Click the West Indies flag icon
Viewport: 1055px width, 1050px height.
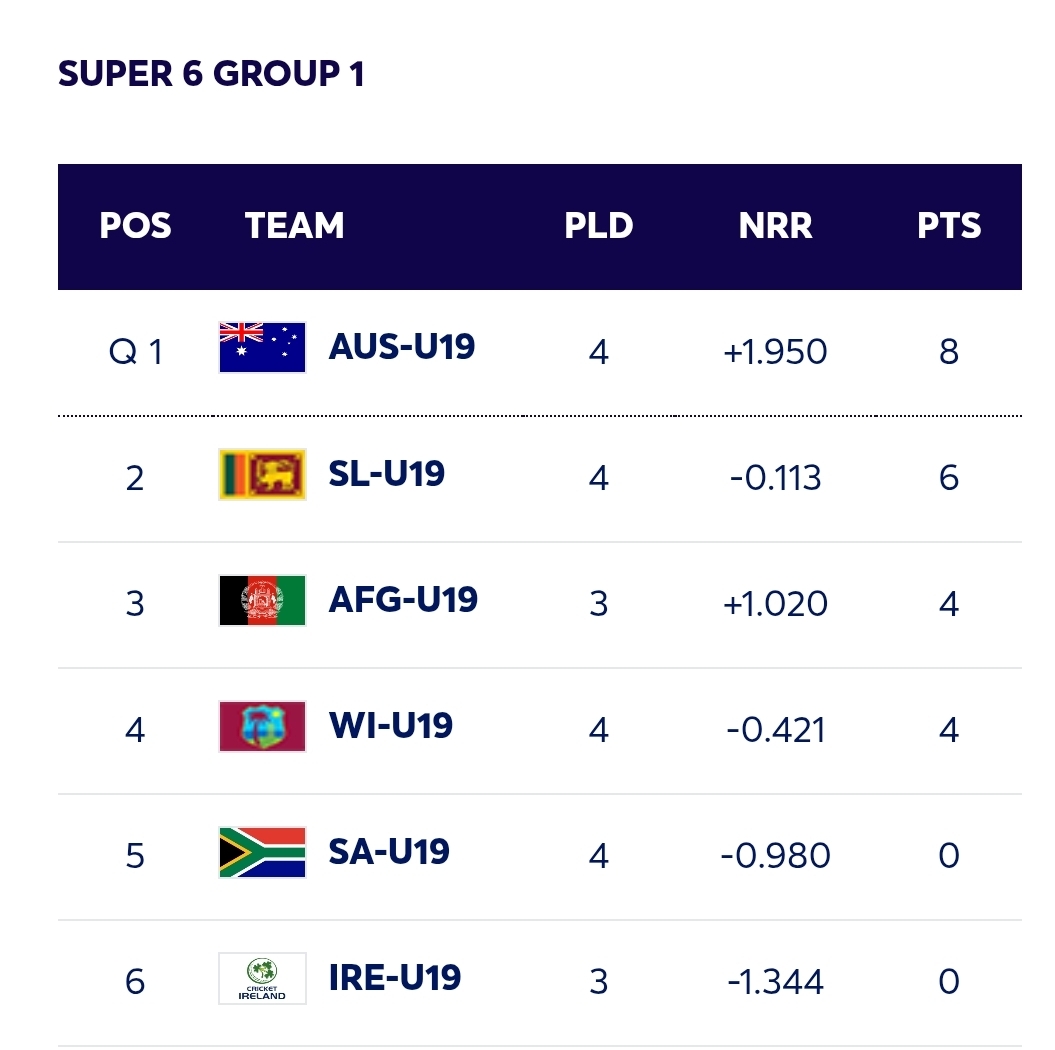(262, 726)
